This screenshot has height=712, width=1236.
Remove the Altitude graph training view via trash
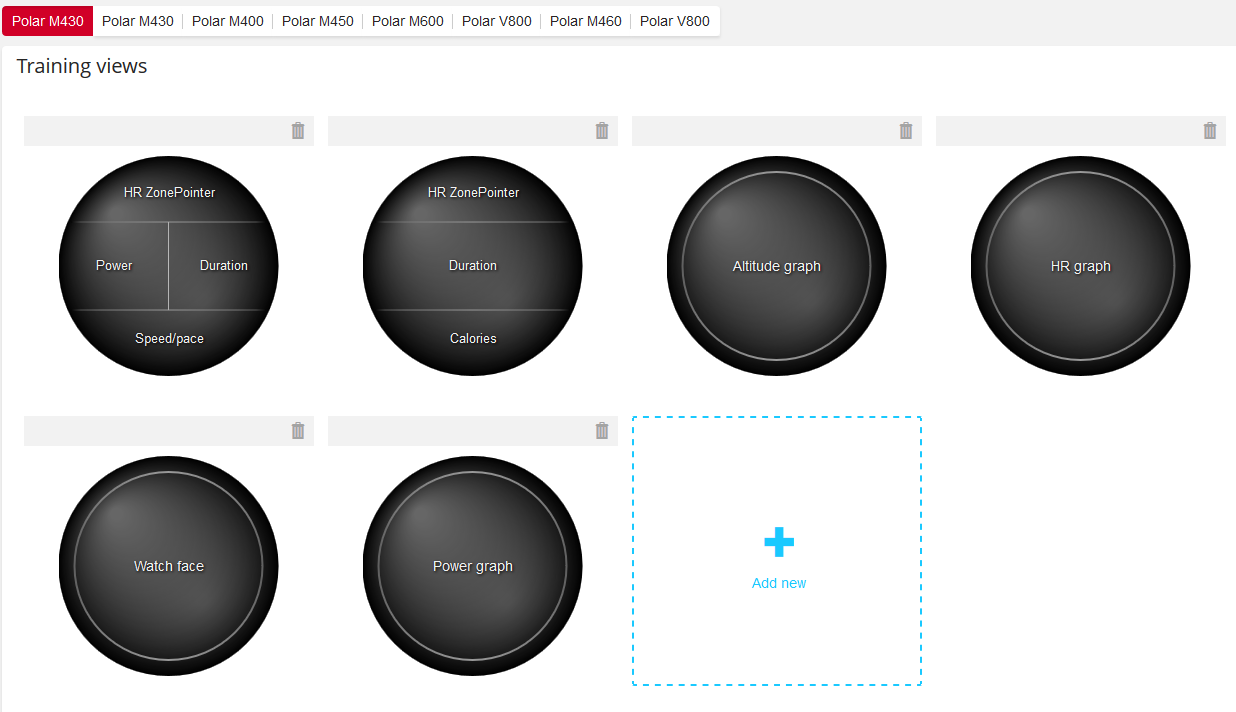906,131
